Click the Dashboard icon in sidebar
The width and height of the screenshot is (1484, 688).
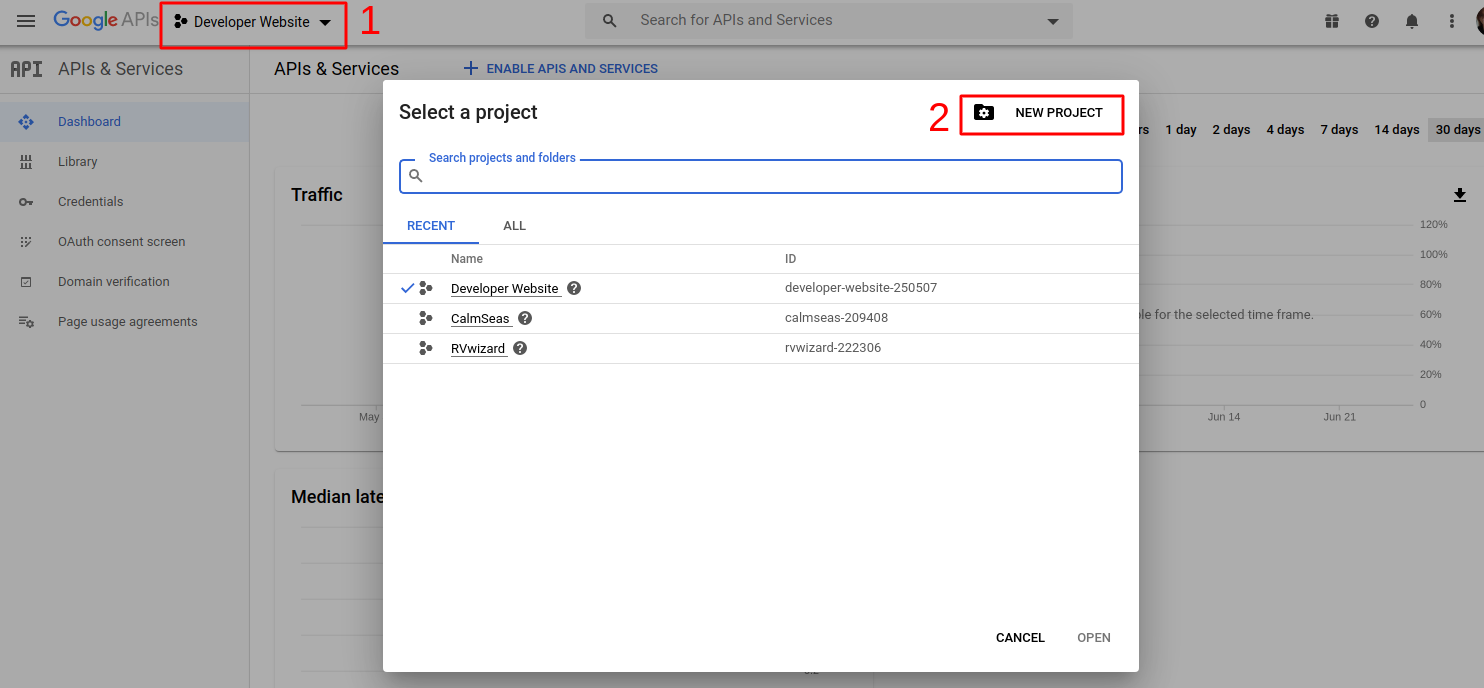(26, 122)
